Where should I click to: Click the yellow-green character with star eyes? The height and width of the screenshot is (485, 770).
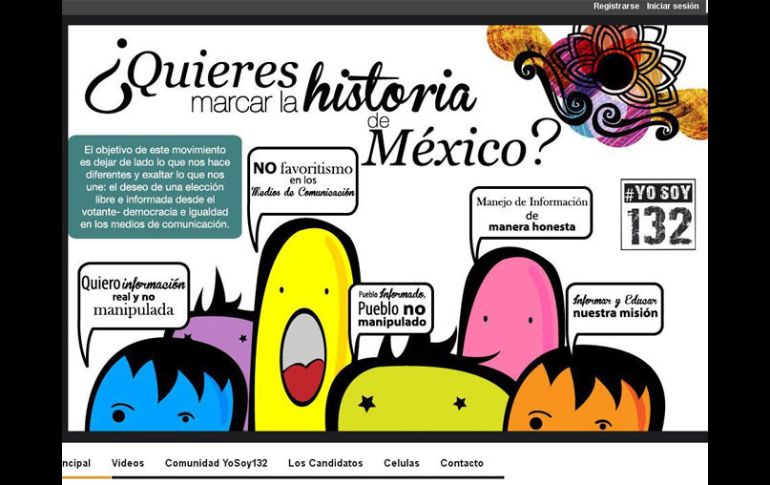tap(415, 395)
